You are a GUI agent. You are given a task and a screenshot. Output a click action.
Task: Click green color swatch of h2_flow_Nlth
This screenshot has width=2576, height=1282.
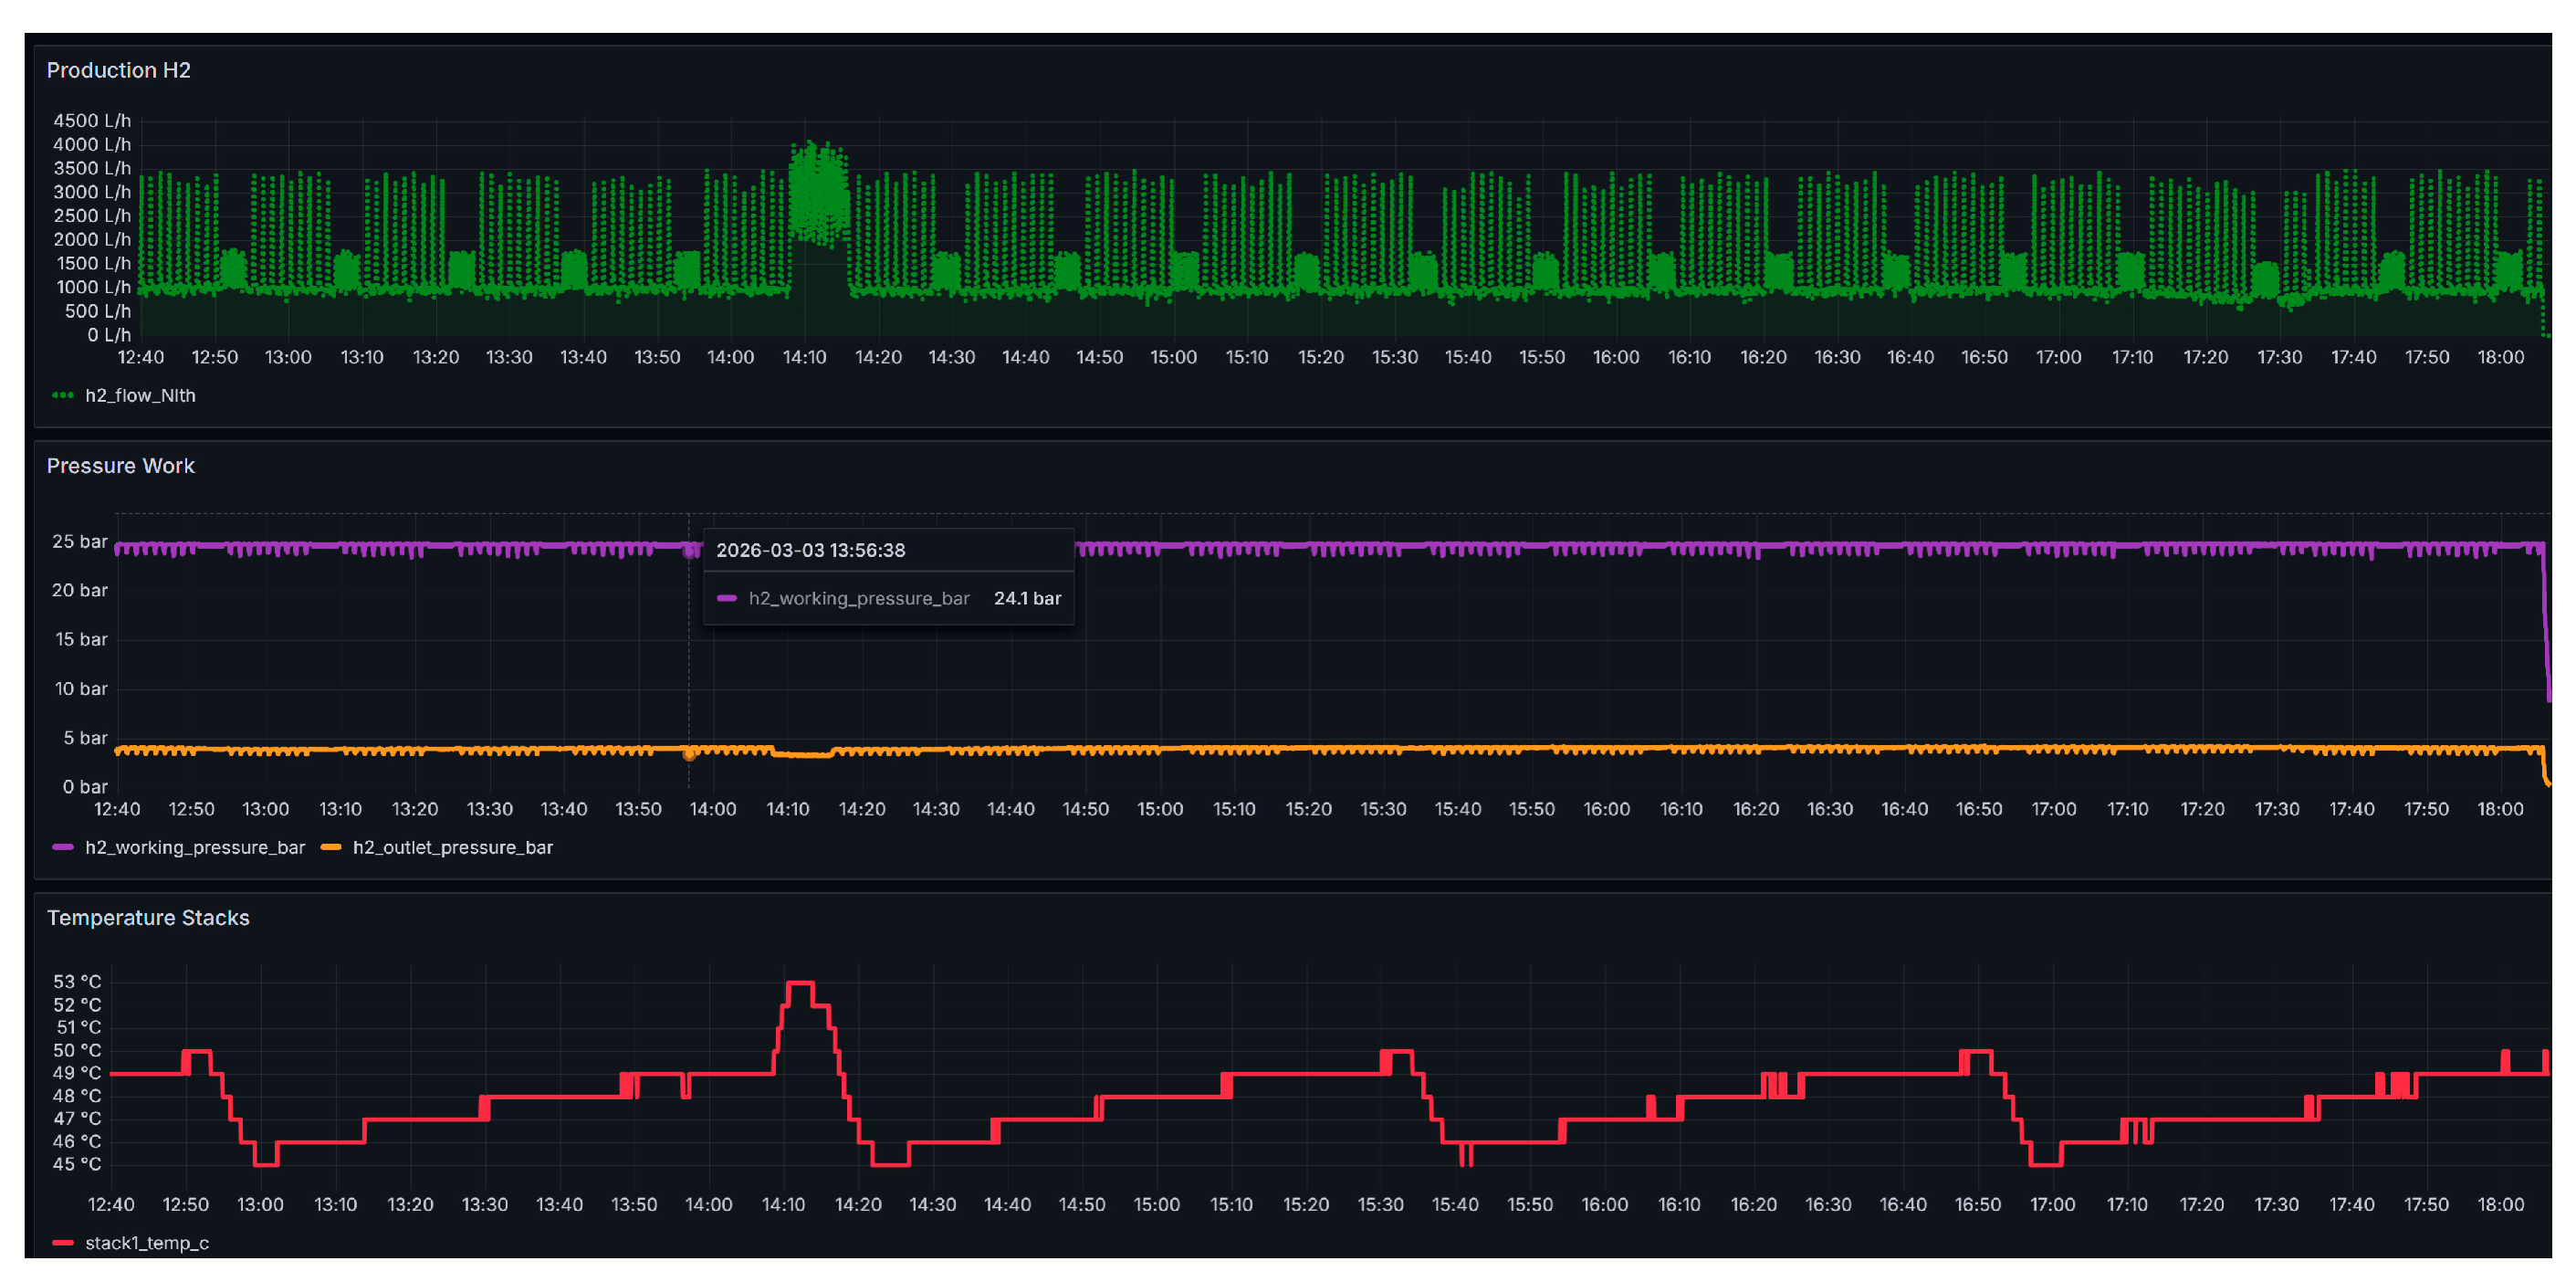tap(63, 396)
